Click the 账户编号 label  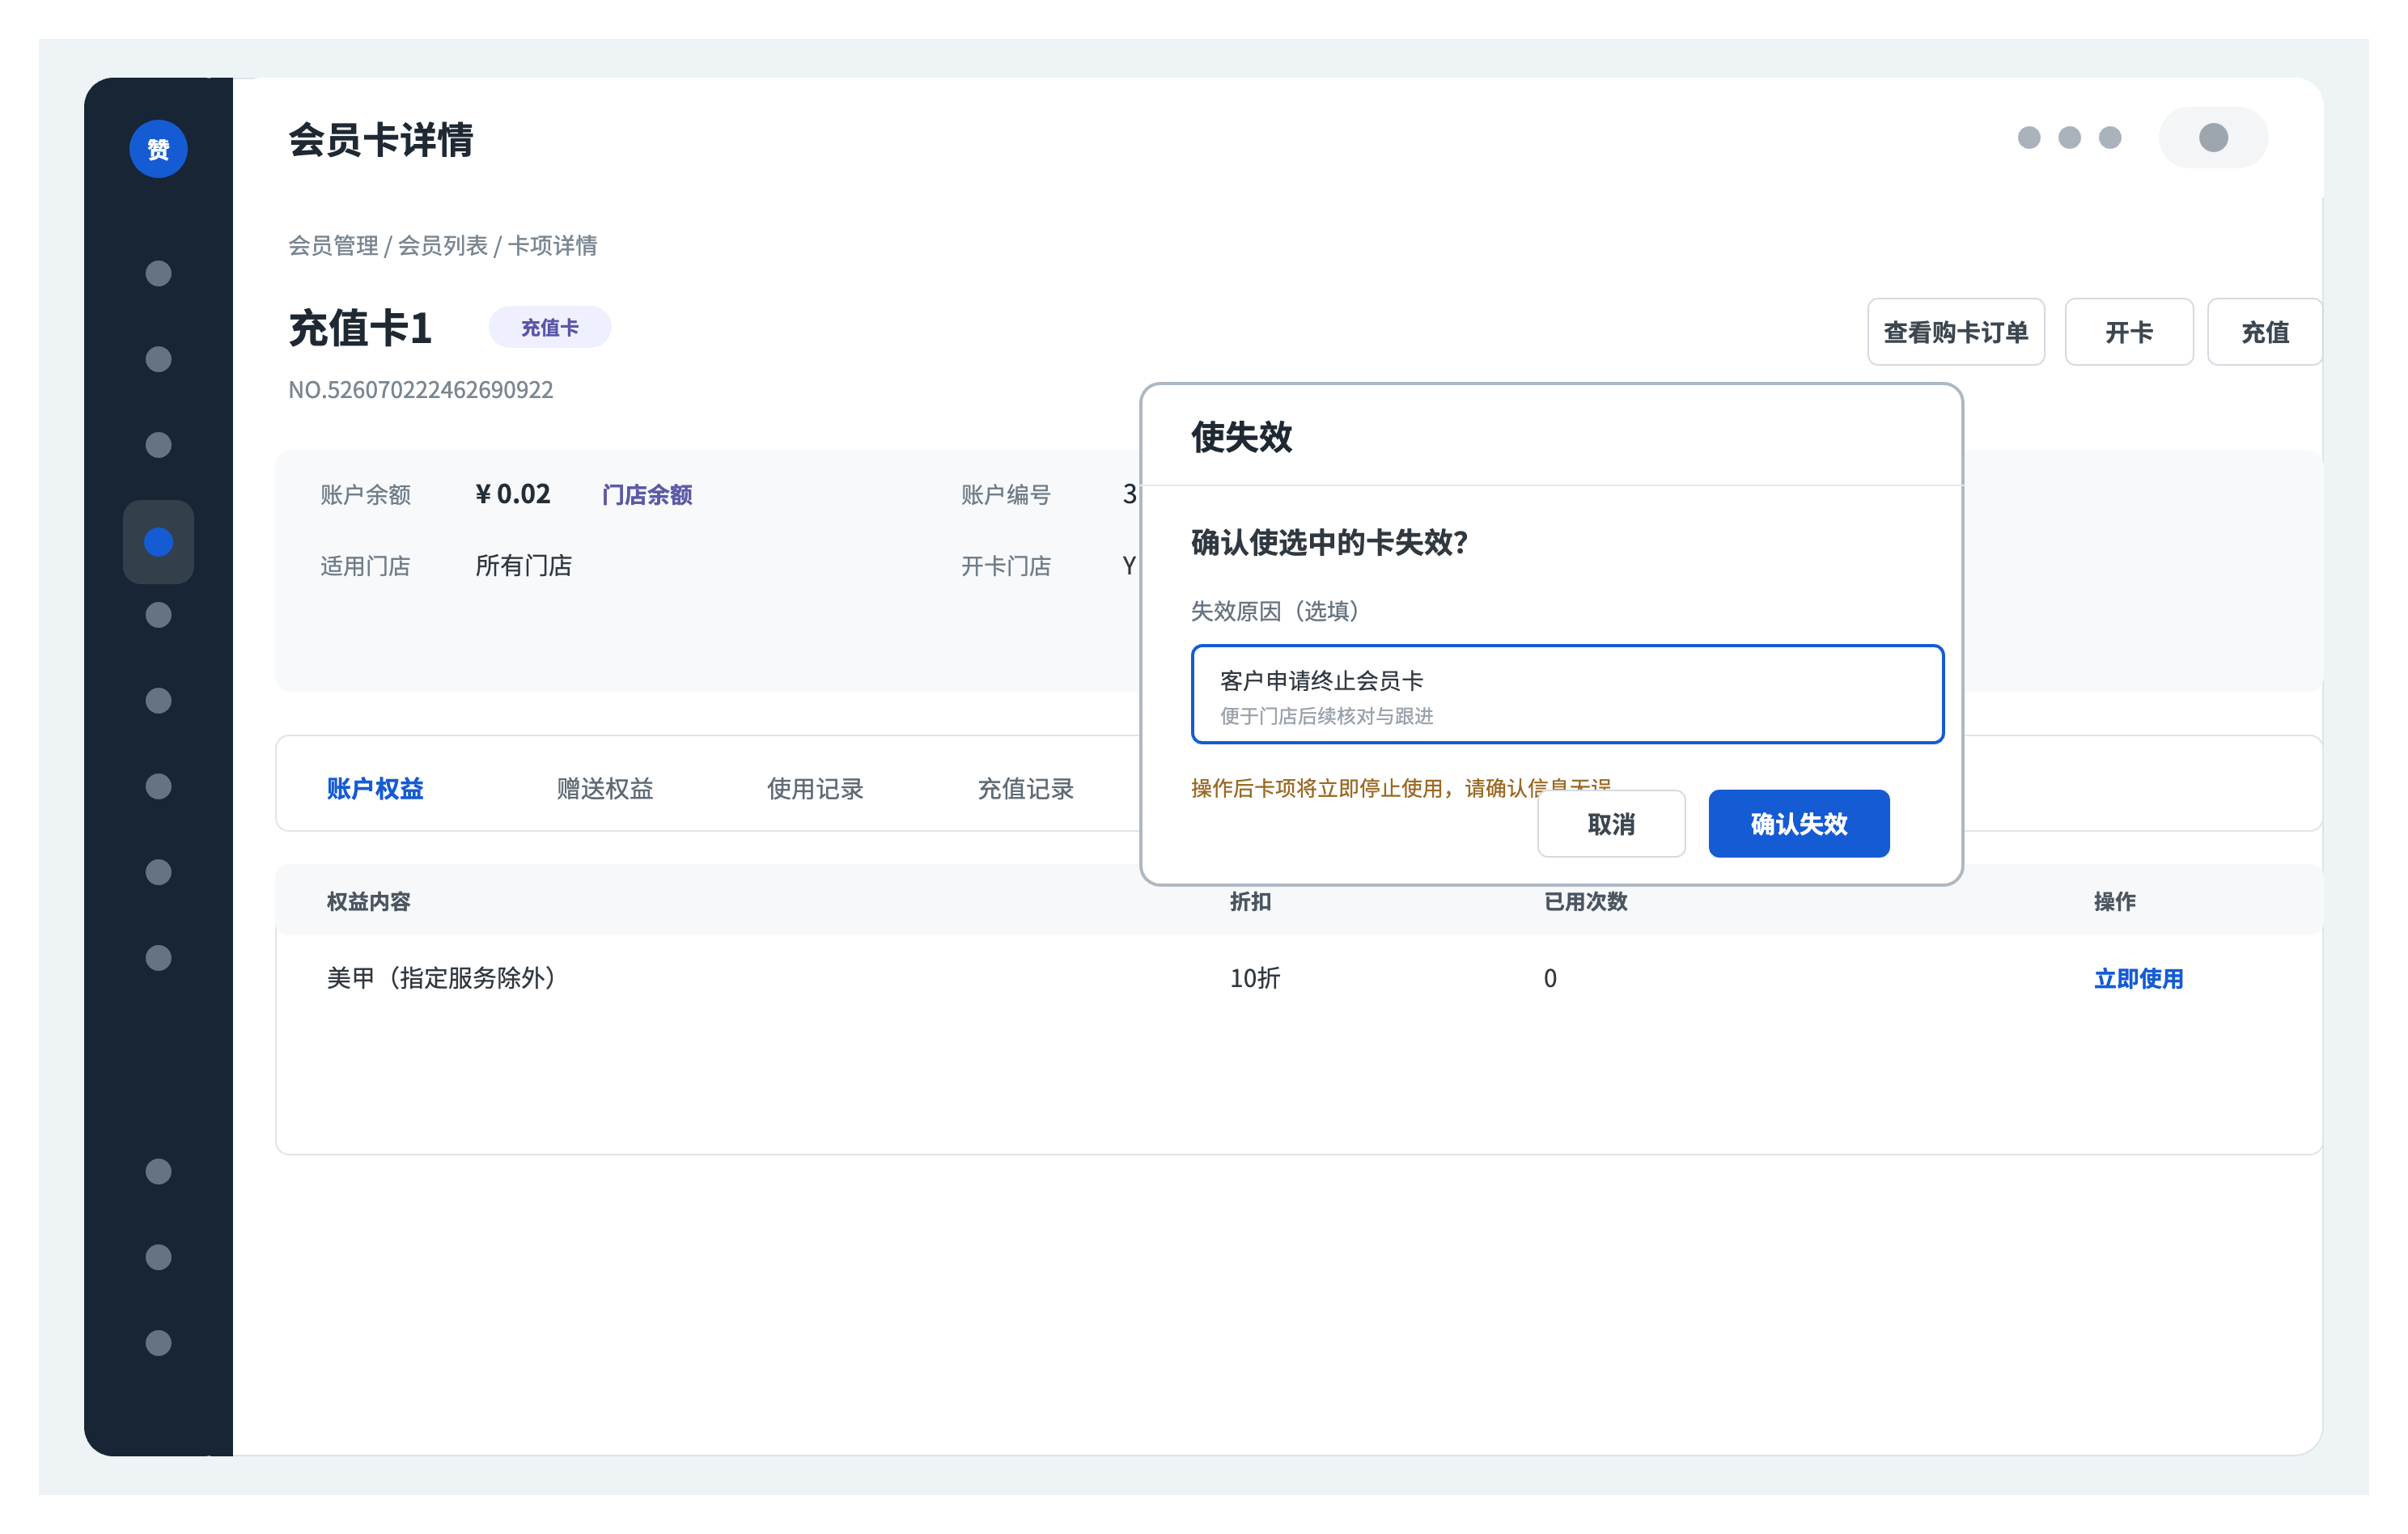[1006, 494]
